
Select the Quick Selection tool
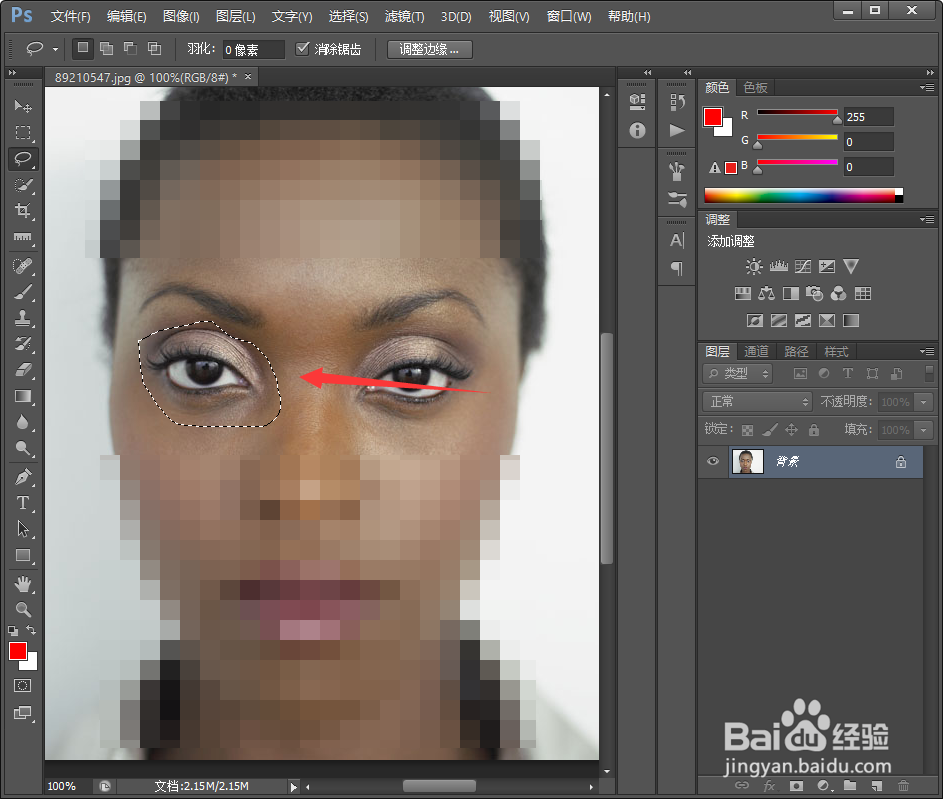[x=23, y=185]
